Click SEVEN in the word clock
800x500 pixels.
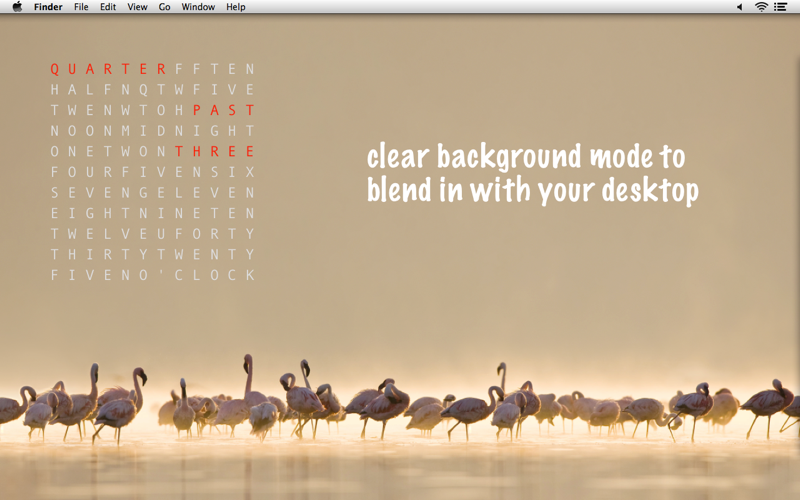90,192
